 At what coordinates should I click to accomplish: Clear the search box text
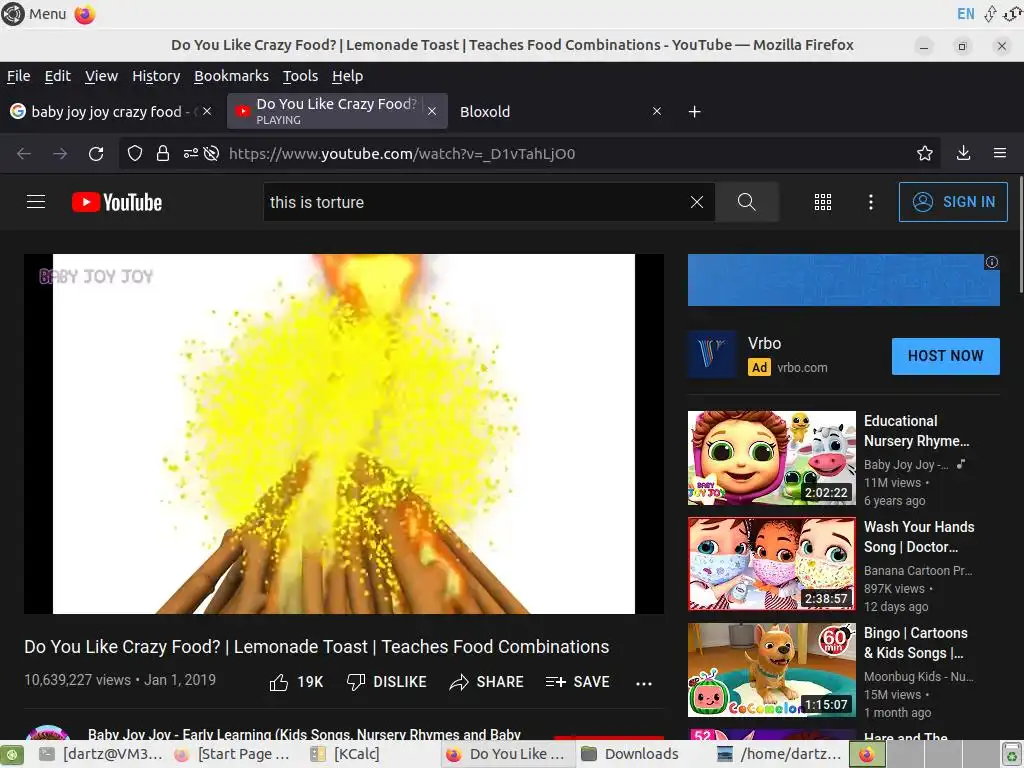(697, 202)
